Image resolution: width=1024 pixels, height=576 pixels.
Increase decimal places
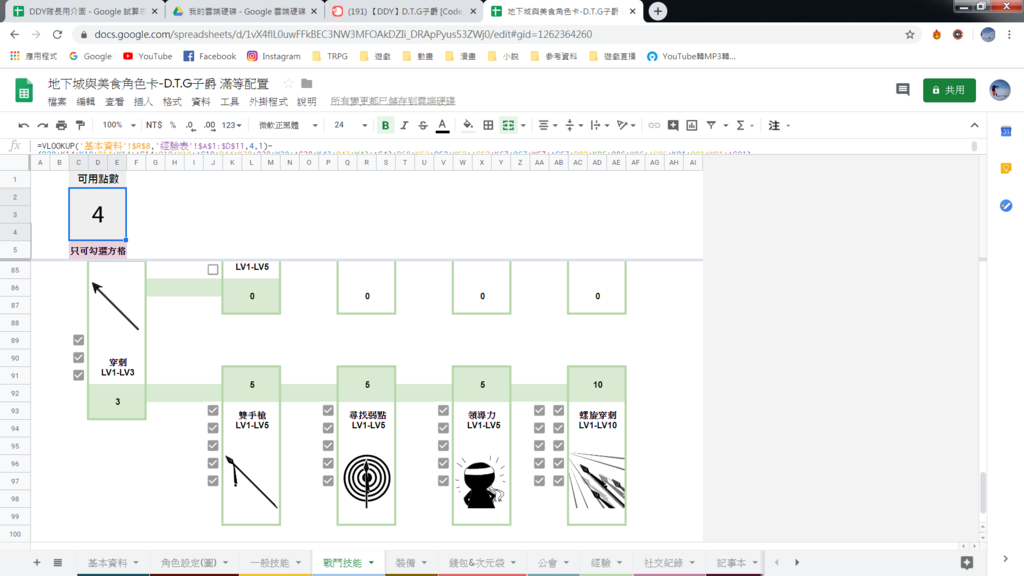(210, 125)
